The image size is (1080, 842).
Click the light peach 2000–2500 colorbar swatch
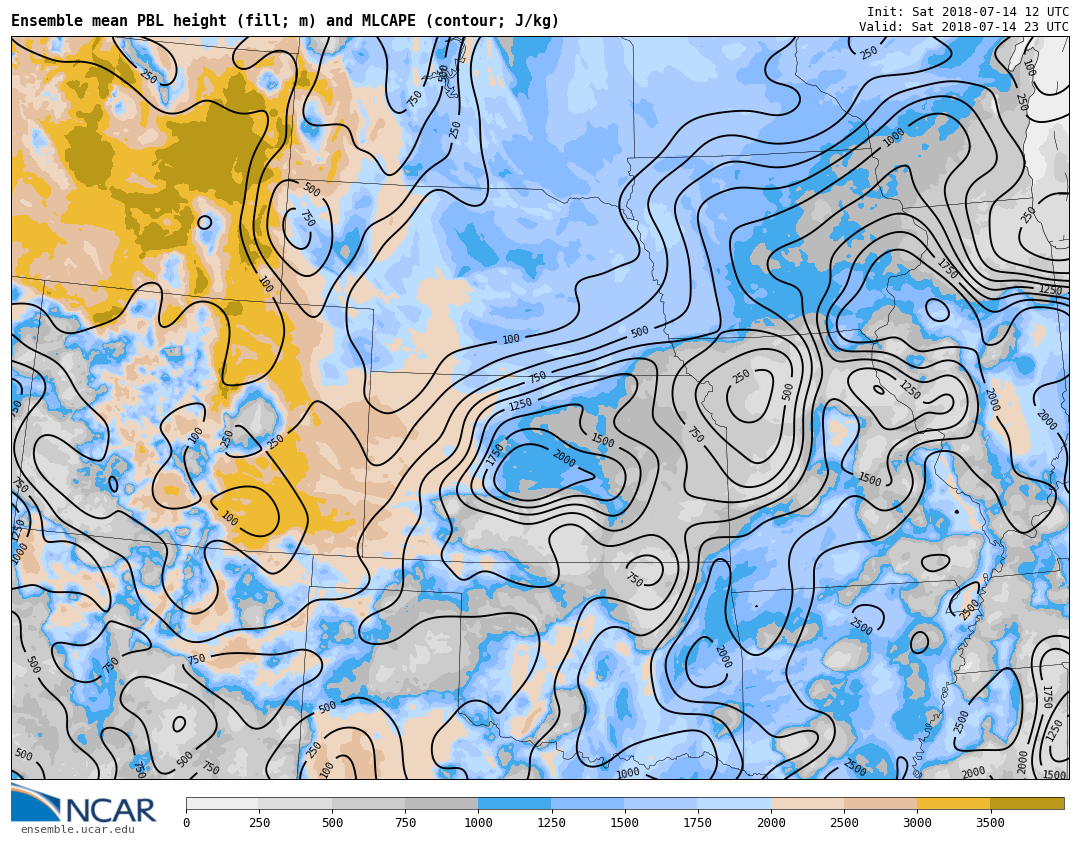point(807,803)
